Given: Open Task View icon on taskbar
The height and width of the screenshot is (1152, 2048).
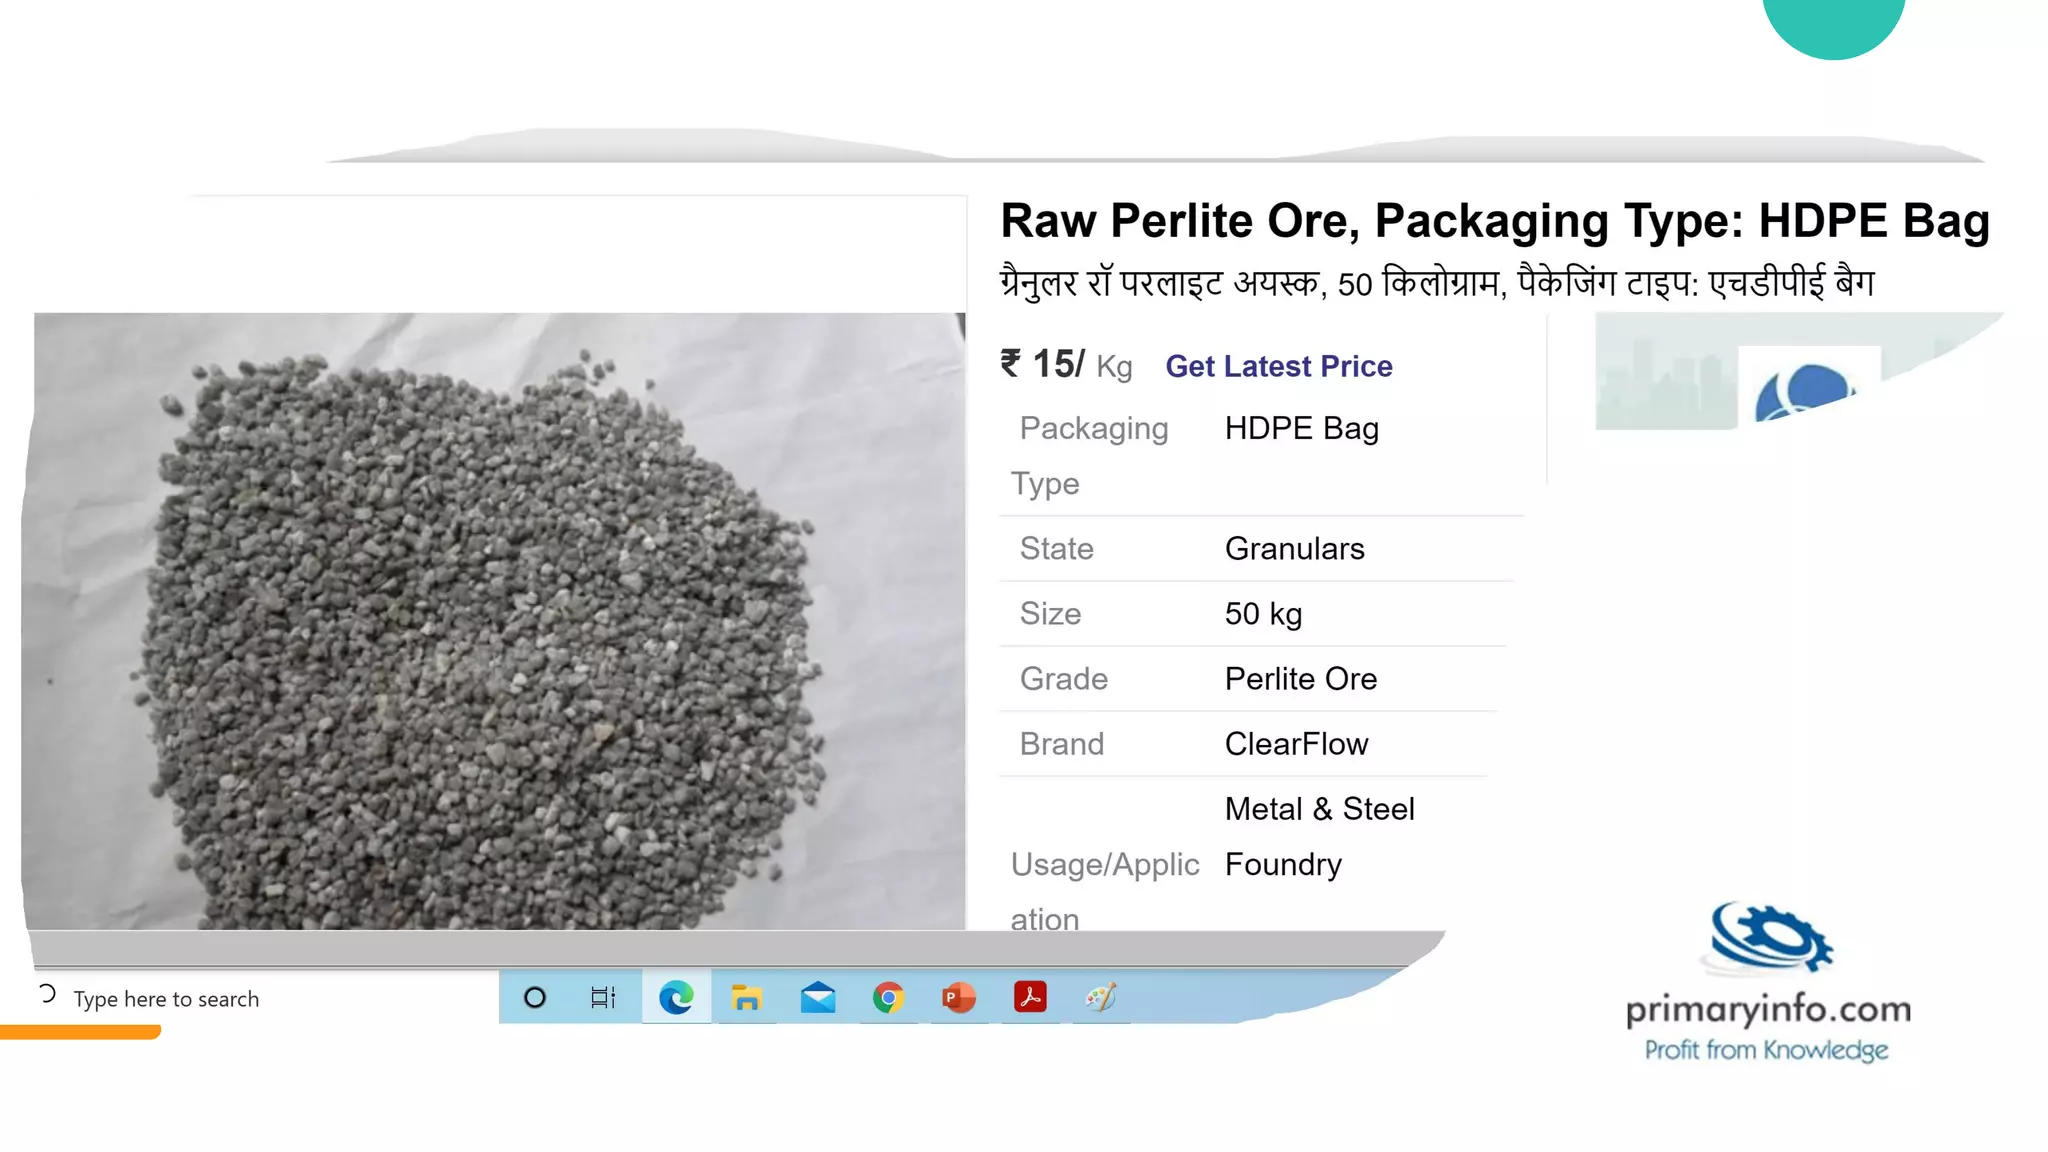Looking at the screenshot, I should pyautogui.click(x=603, y=997).
